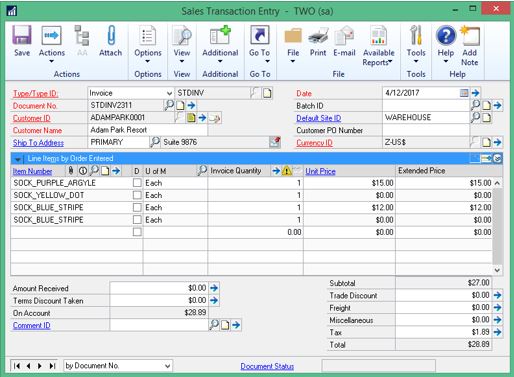Click the Item Number column link

coord(32,171)
